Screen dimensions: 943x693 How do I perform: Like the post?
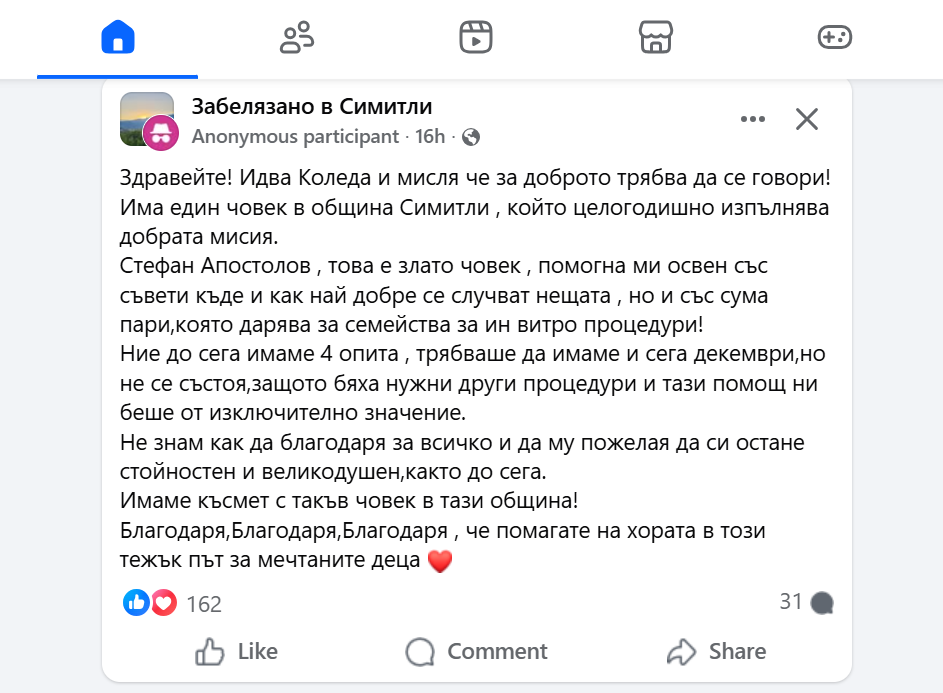236,652
